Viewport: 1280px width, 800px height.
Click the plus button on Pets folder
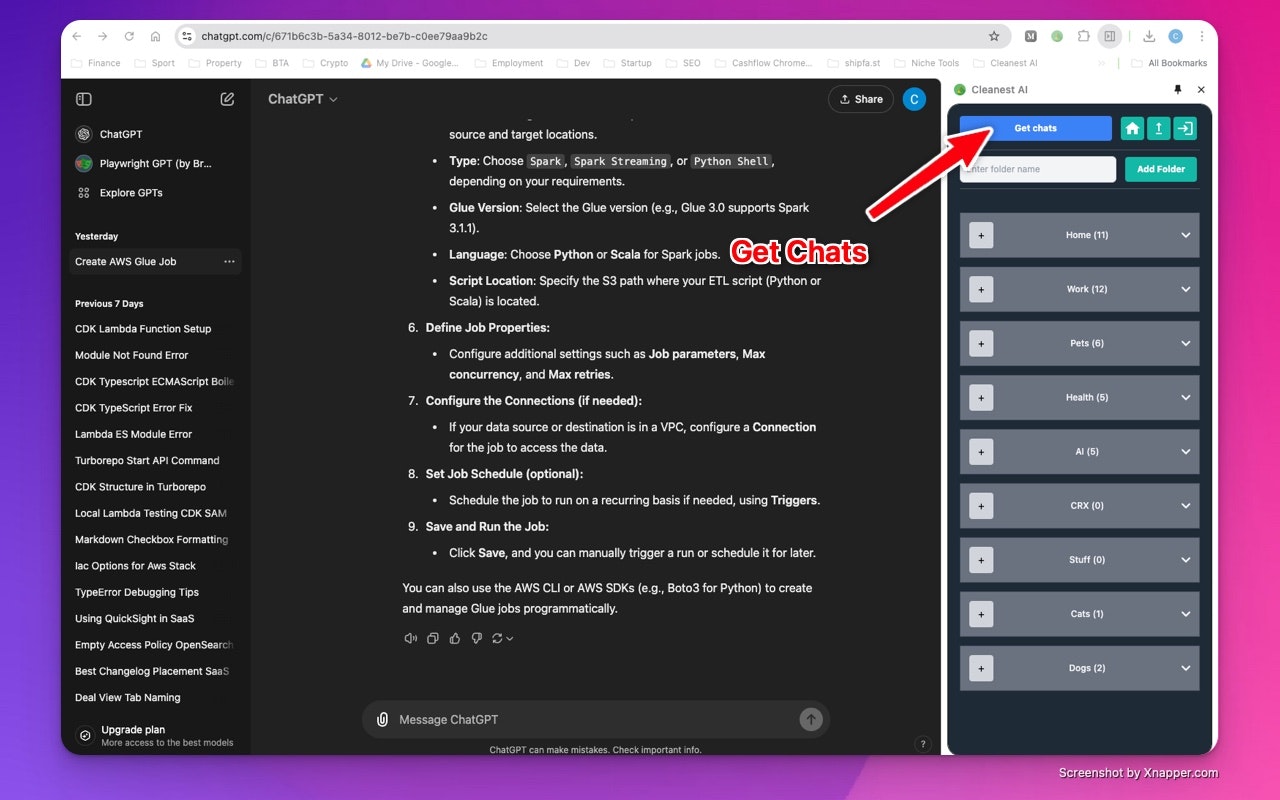pyautogui.click(x=981, y=343)
